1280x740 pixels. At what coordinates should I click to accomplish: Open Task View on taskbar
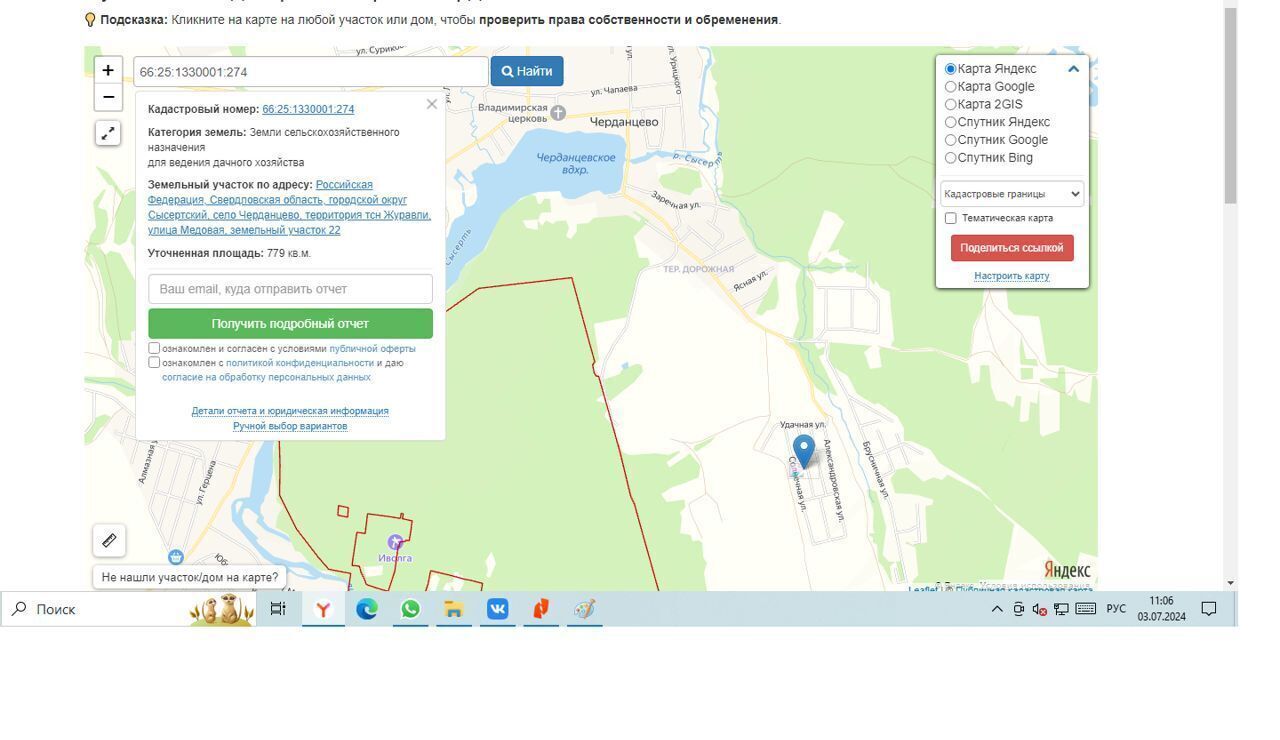pyautogui.click(x=278, y=609)
